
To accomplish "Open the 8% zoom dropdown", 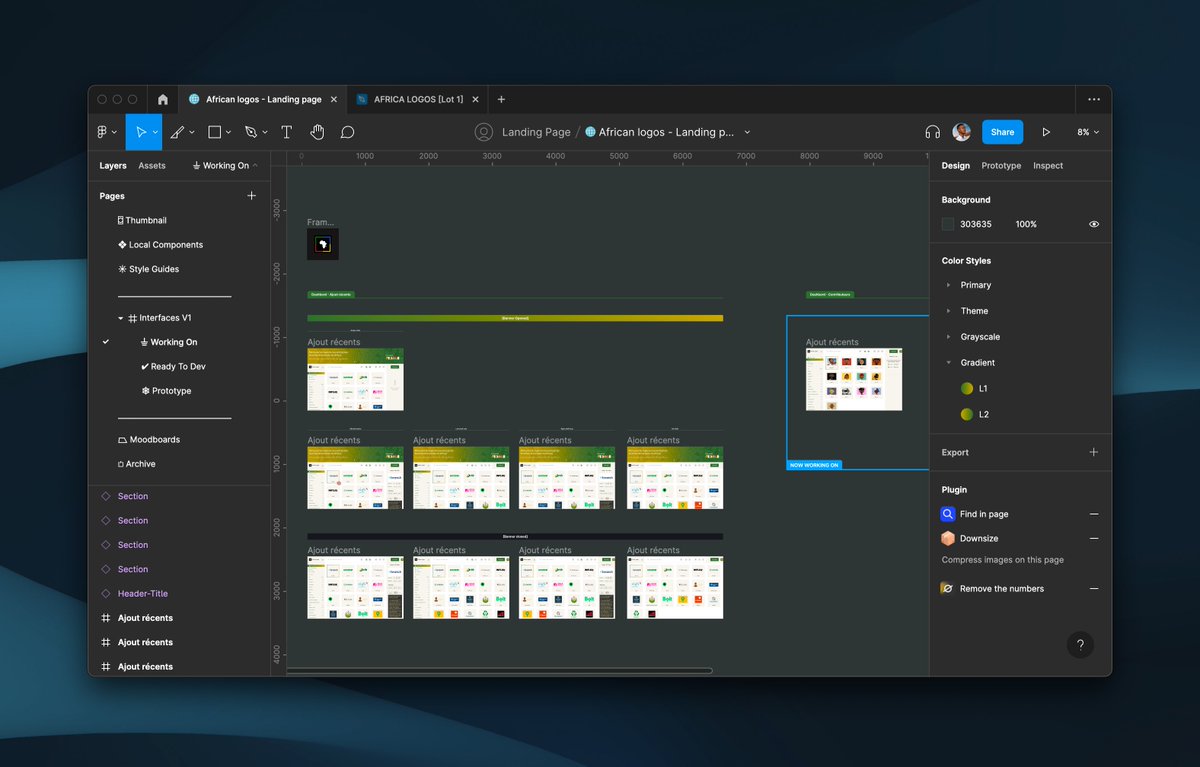I will point(1088,132).
